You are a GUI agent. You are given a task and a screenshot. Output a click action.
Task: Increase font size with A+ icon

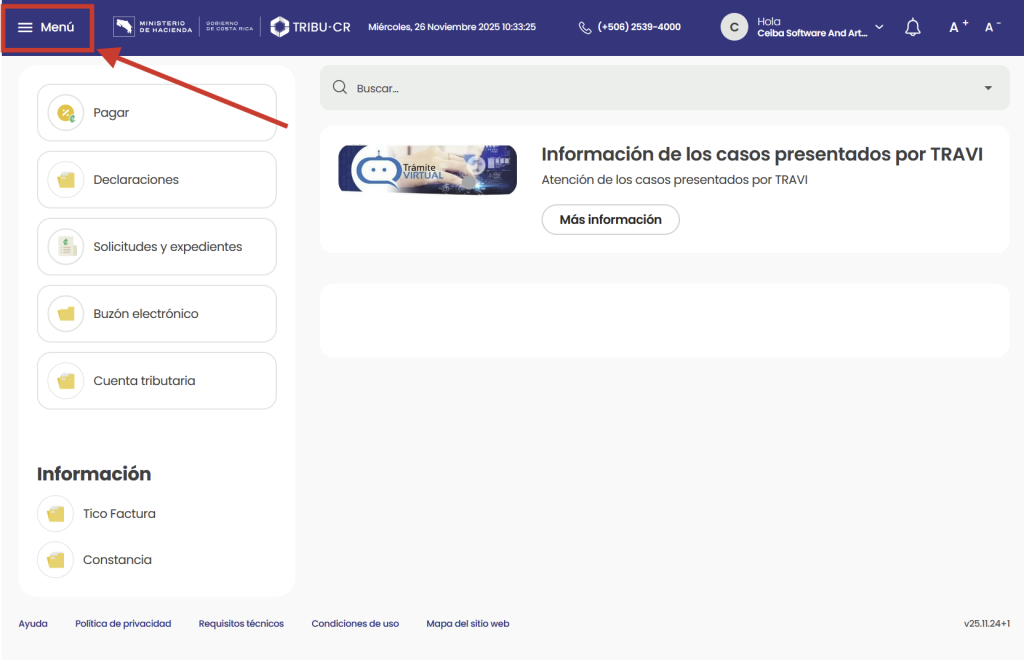coord(958,27)
